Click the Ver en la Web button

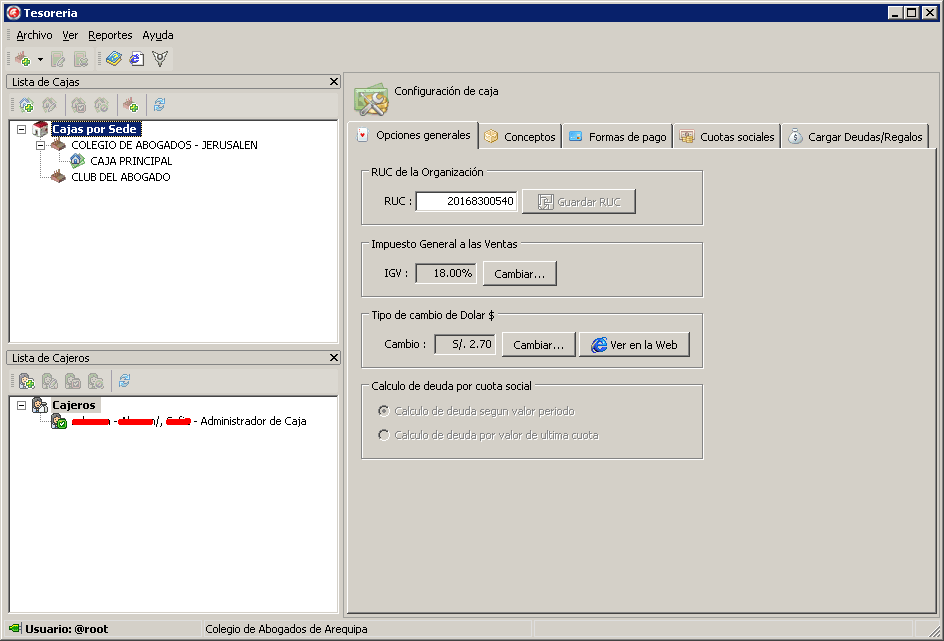pyautogui.click(x=635, y=345)
